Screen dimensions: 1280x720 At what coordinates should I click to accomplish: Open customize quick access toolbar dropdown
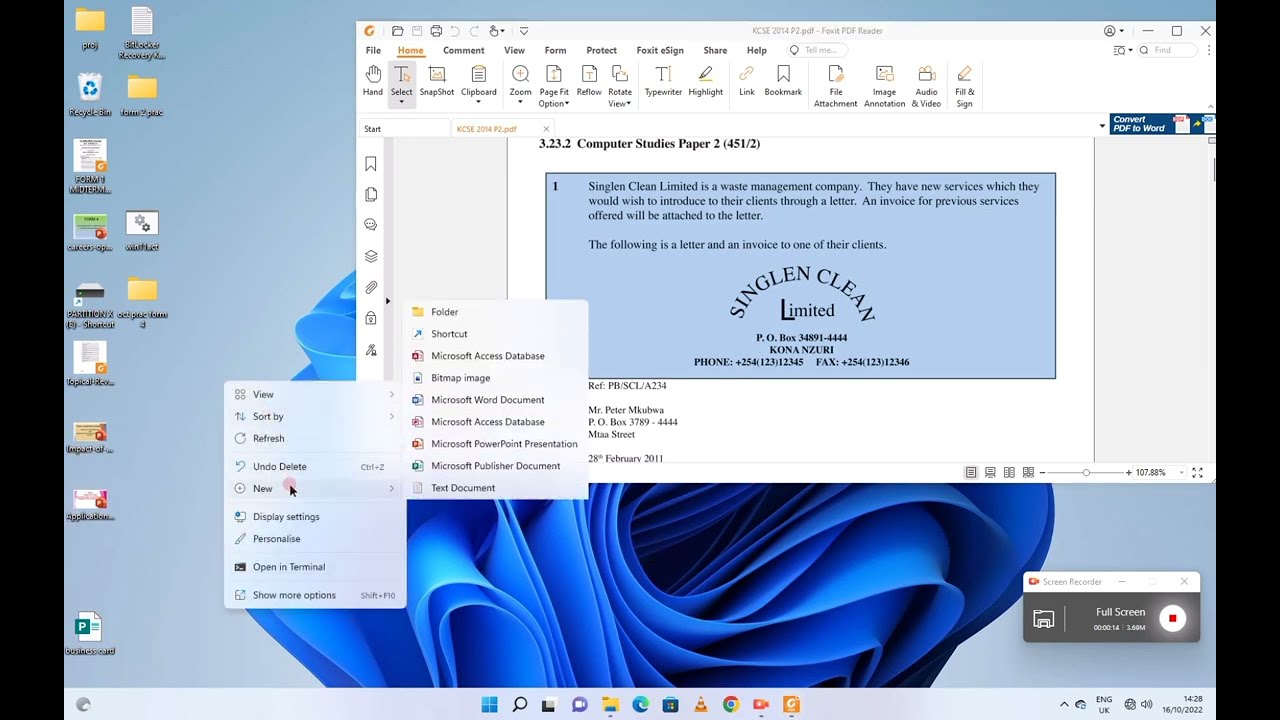pos(524,31)
